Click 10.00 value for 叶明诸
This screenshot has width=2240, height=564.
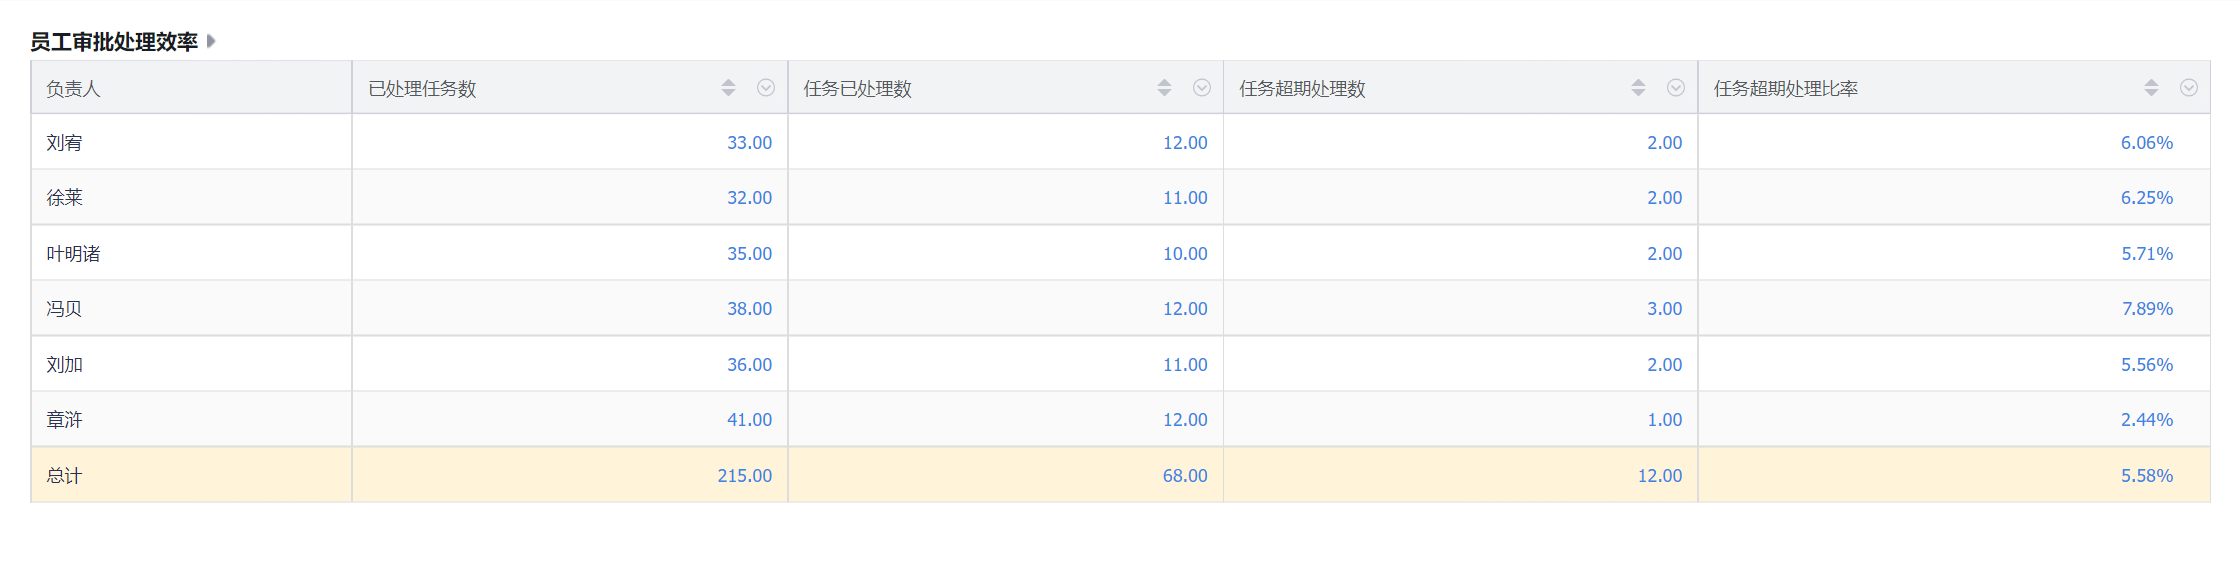(1185, 254)
